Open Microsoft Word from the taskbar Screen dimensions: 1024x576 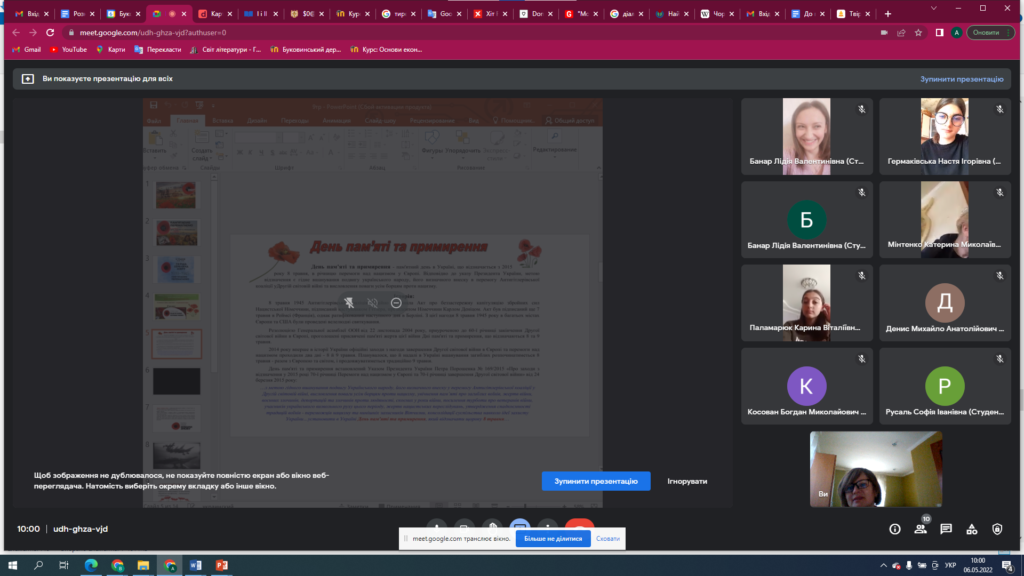(196, 566)
